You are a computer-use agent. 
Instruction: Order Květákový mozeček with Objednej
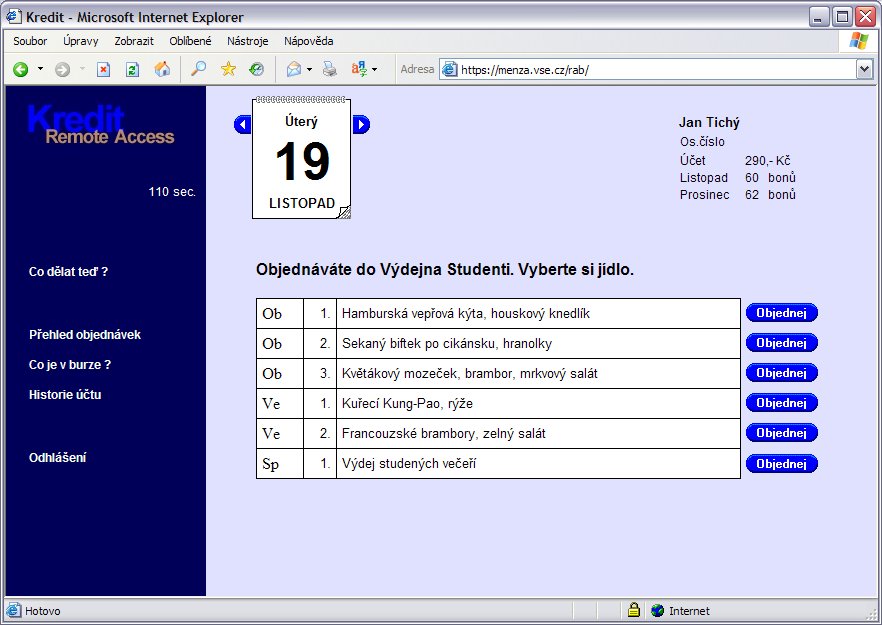pyautogui.click(x=781, y=373)
